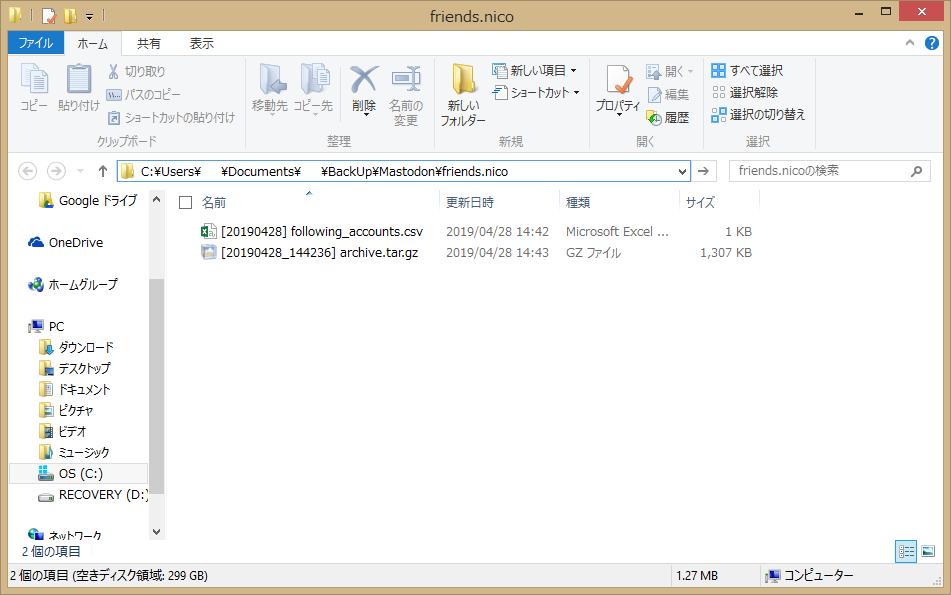The height and width of the screenshot is (595, 951).
Task: Open the ドキュメント folder in the sidebar
Action: point(74,389)
